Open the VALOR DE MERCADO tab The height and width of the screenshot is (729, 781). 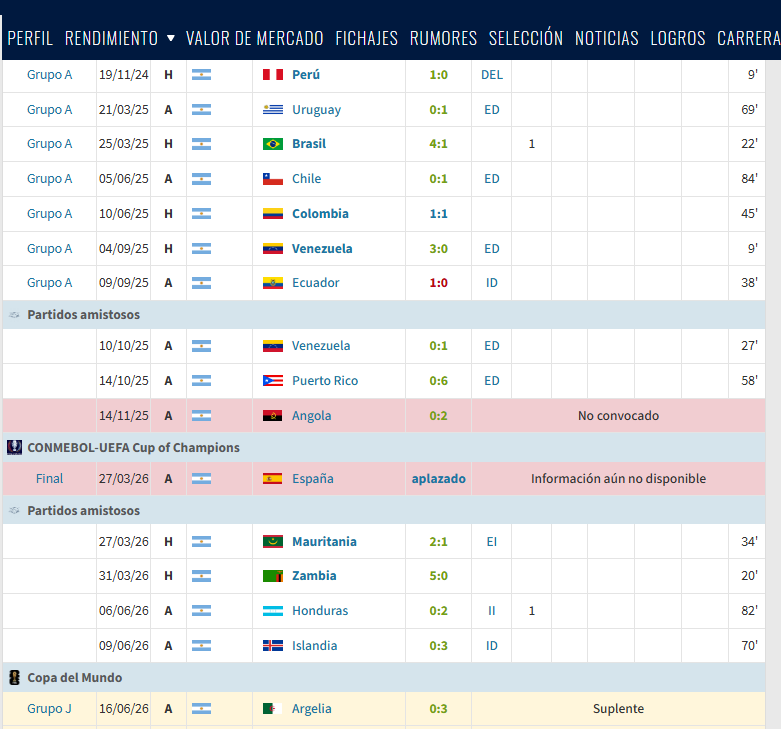255,38
